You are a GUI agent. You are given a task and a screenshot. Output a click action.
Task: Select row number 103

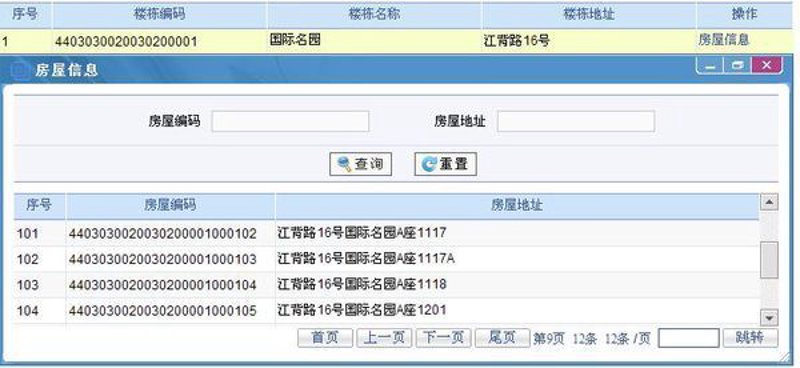pos(28,285)
